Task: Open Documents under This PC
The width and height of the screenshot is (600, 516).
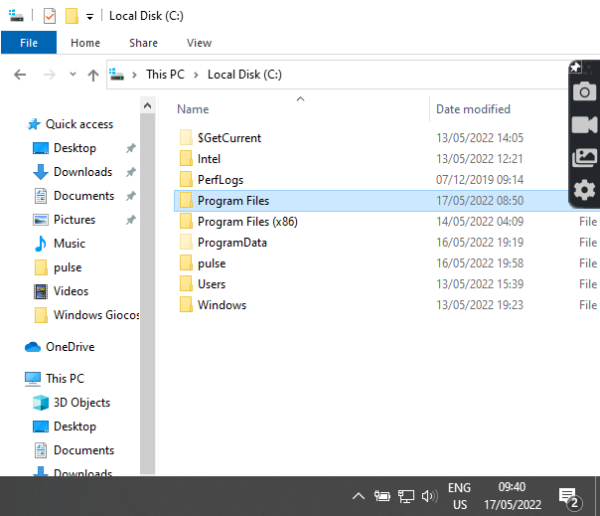Action: tap(84, 450)
